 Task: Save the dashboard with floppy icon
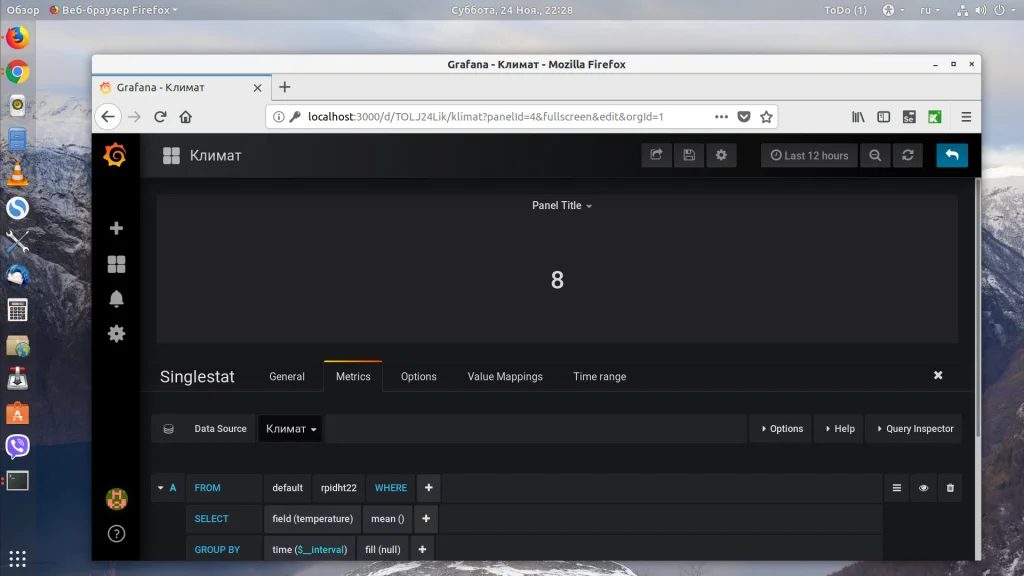click(688, 155)
